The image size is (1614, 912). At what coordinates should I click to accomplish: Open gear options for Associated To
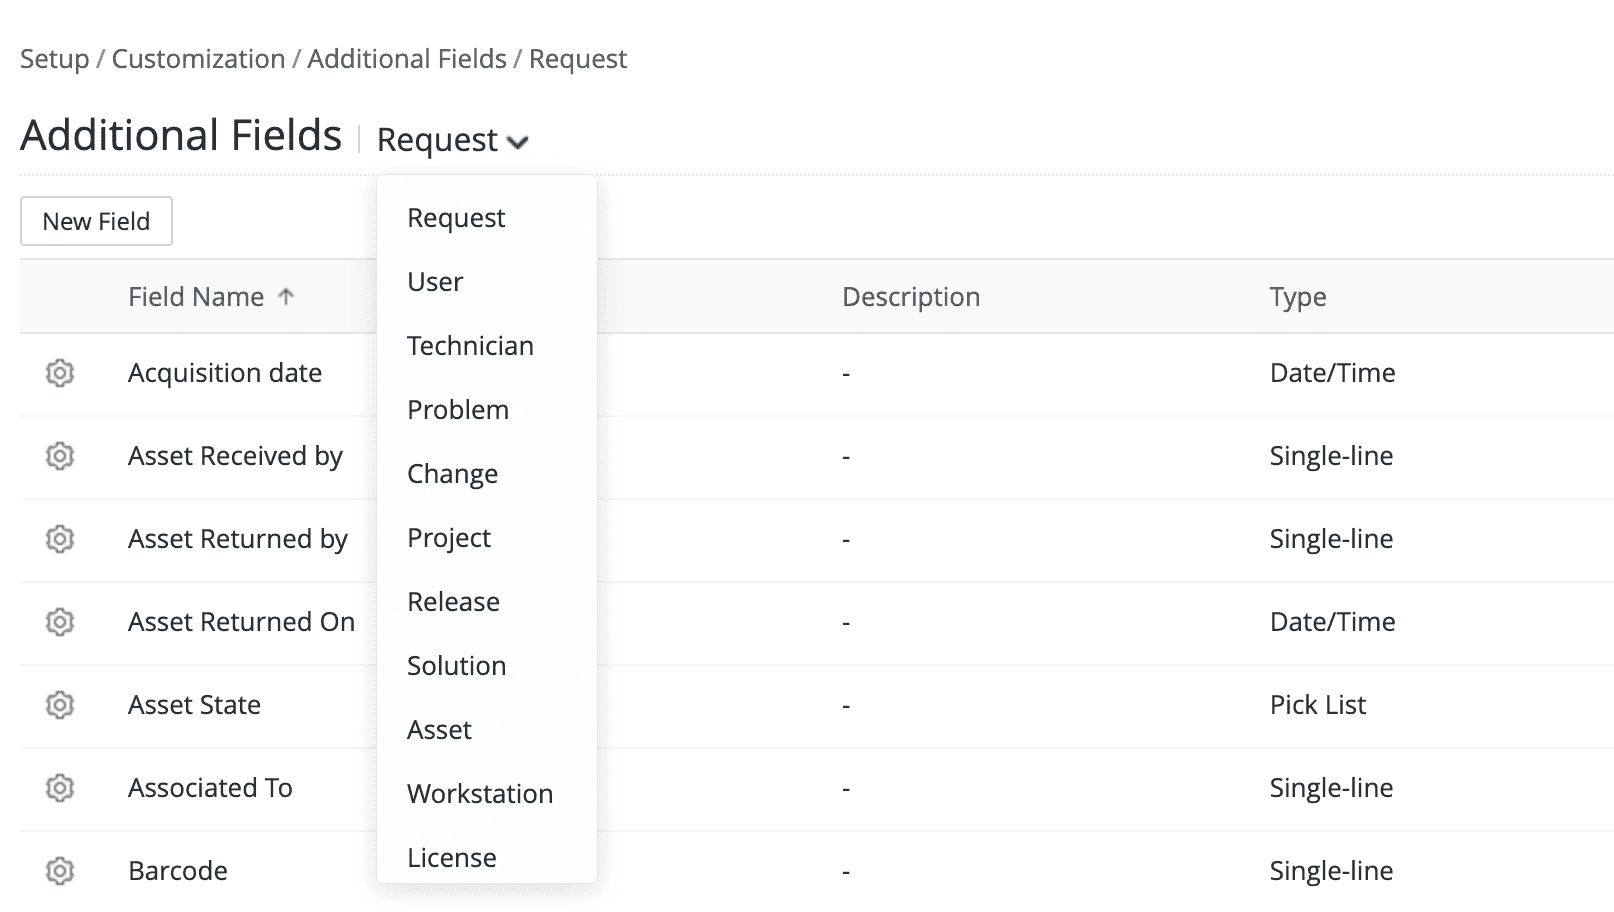[x=60, y=788]
